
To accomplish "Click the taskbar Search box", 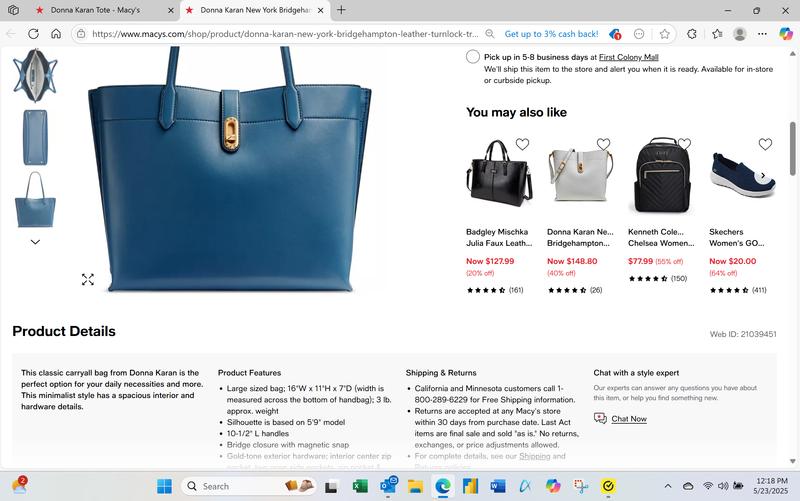I will [x=250, y=486].
